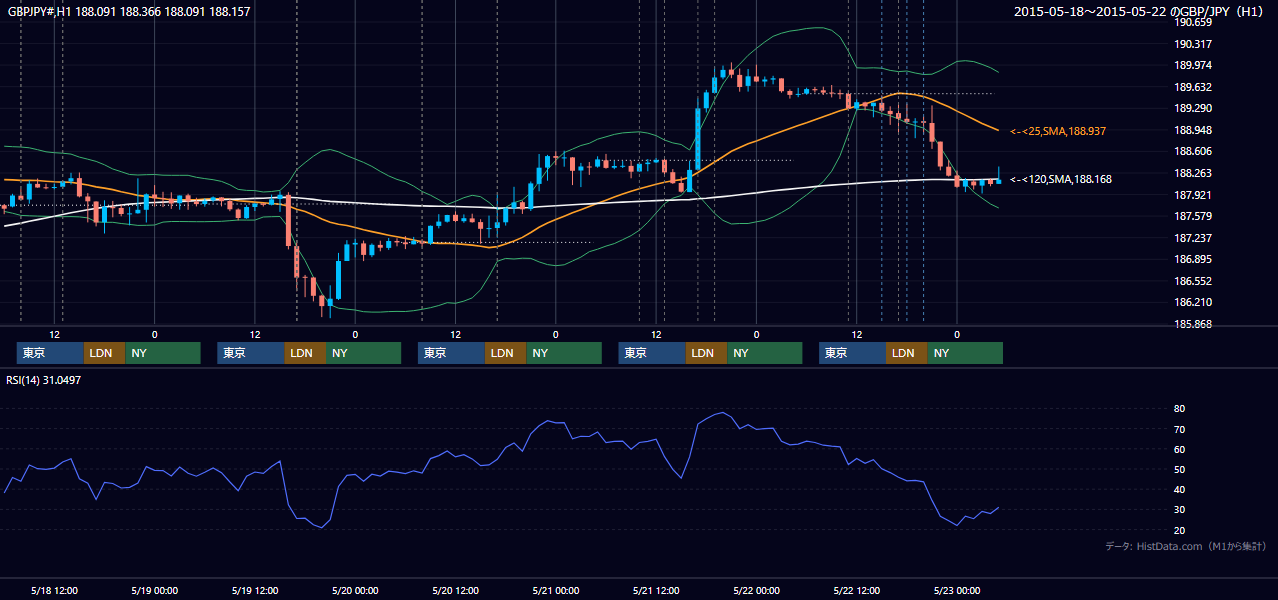This screenshot has width=1278, height=600.
Task: Click price axis label 187.237
Action: (x=1193, y=238)
